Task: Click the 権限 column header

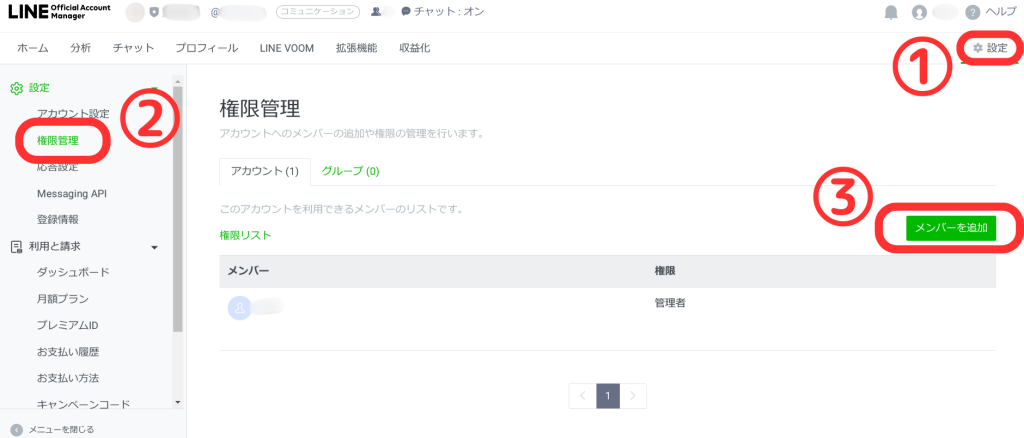Action: coord(665,271)
